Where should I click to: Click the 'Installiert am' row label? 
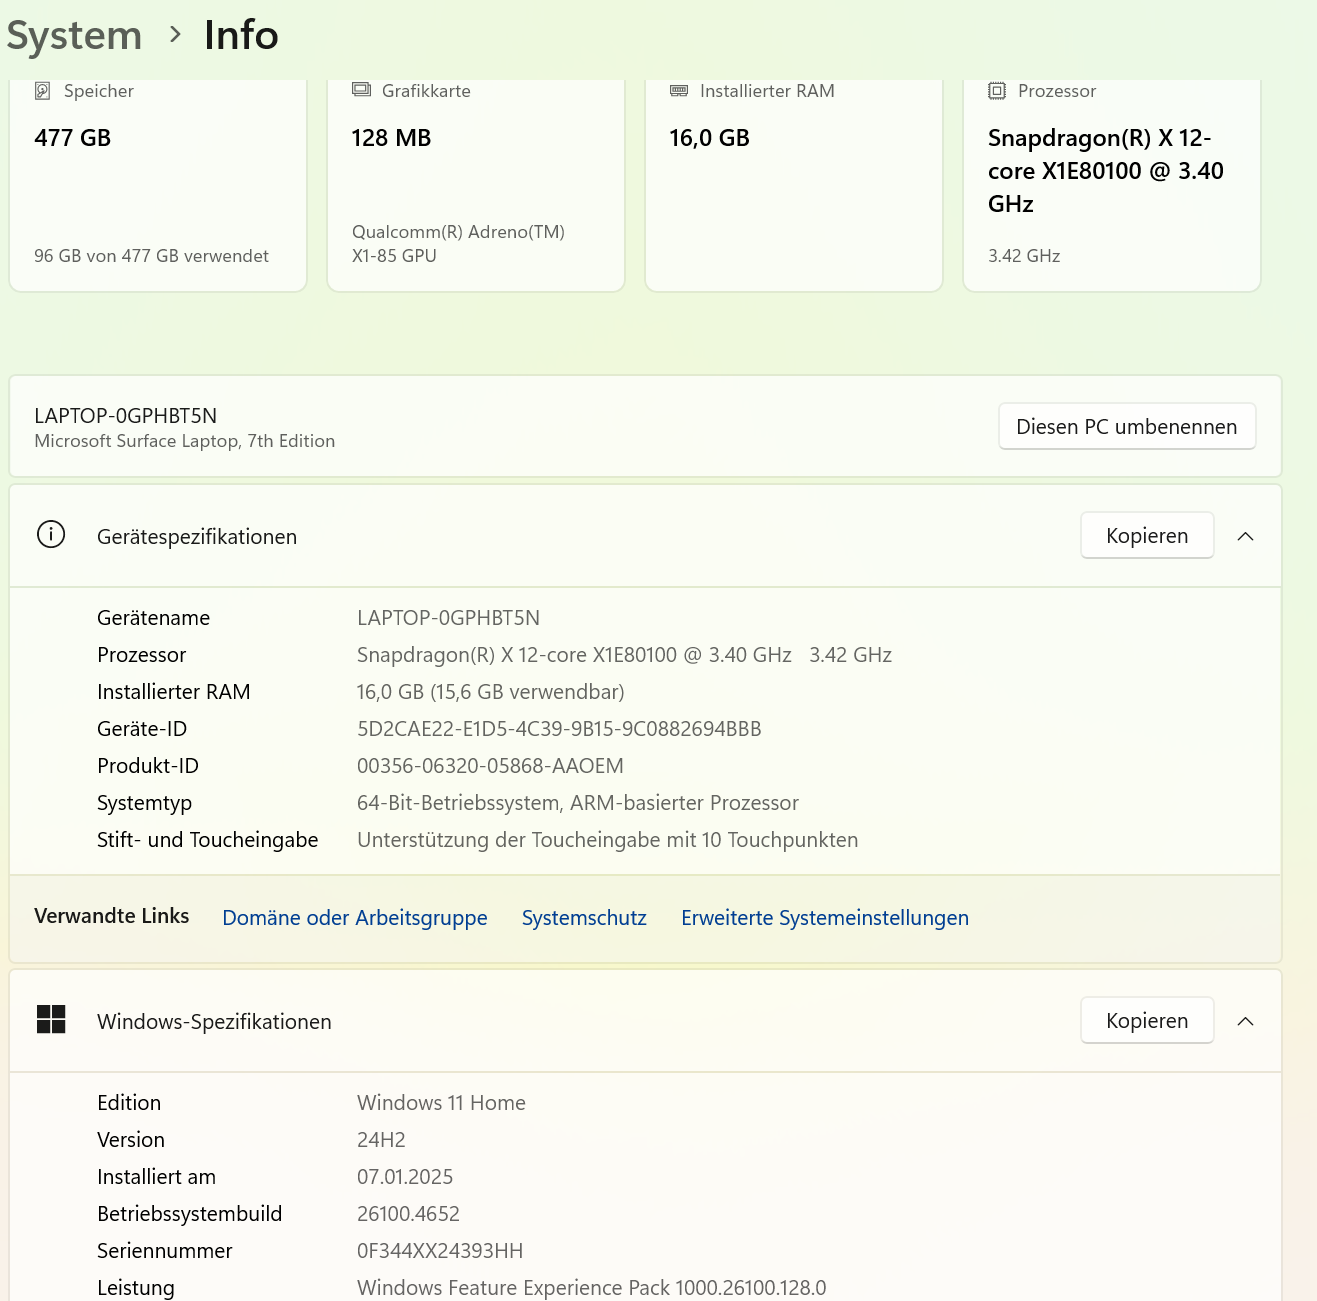click(x=156, y=1177)
